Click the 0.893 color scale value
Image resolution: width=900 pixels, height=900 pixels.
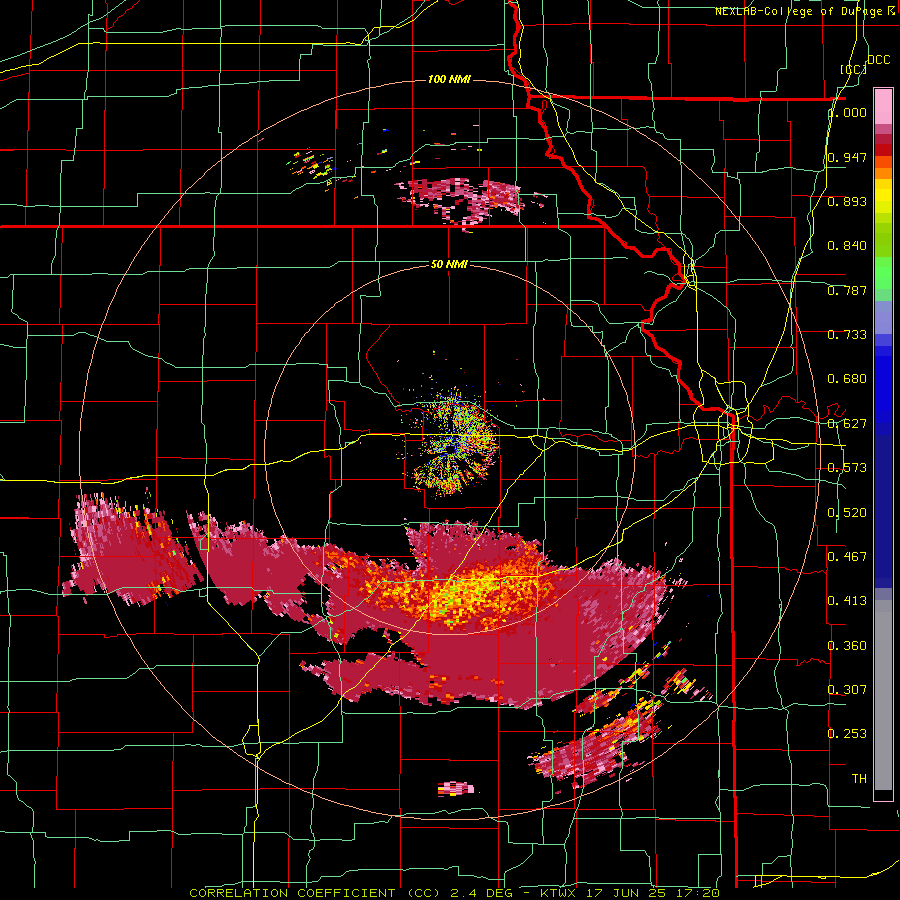[847, 201]
